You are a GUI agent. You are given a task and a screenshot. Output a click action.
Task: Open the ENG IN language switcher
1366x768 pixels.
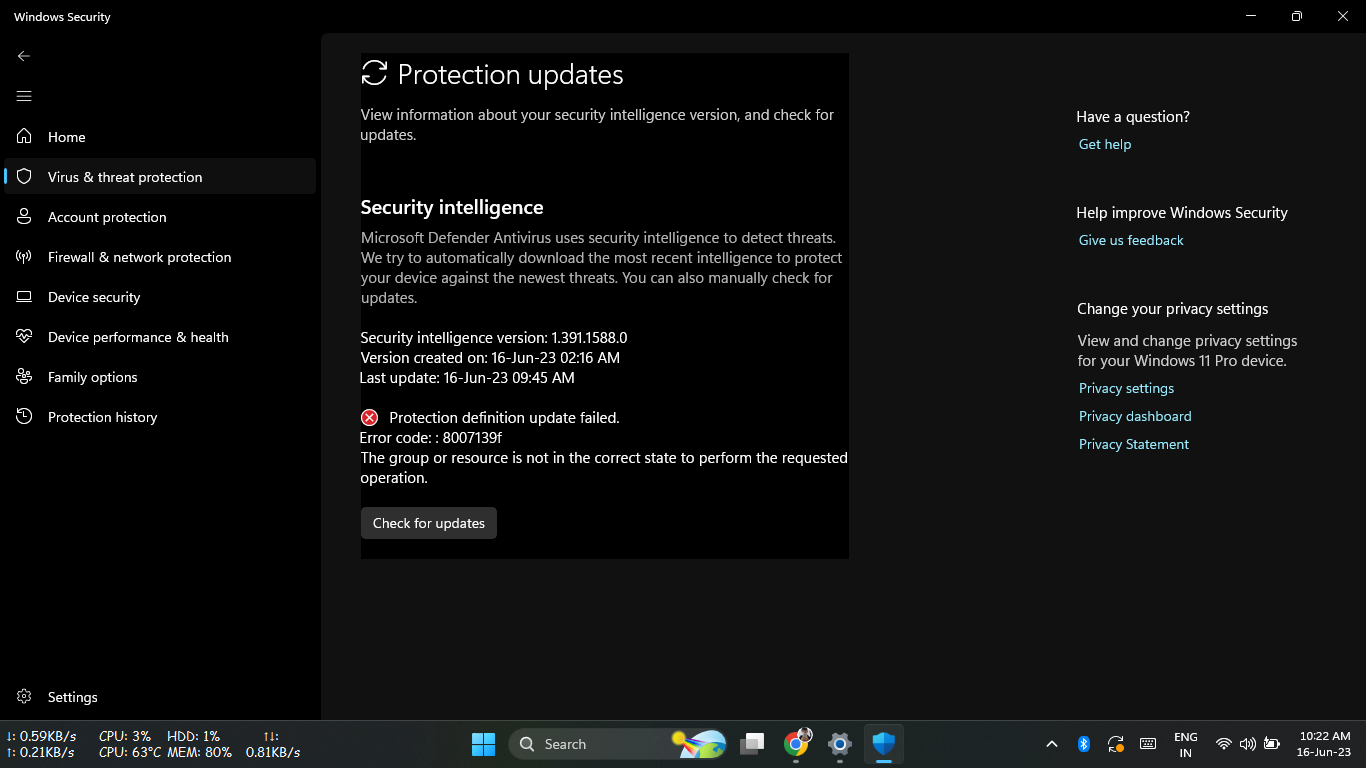[1185, 744]
